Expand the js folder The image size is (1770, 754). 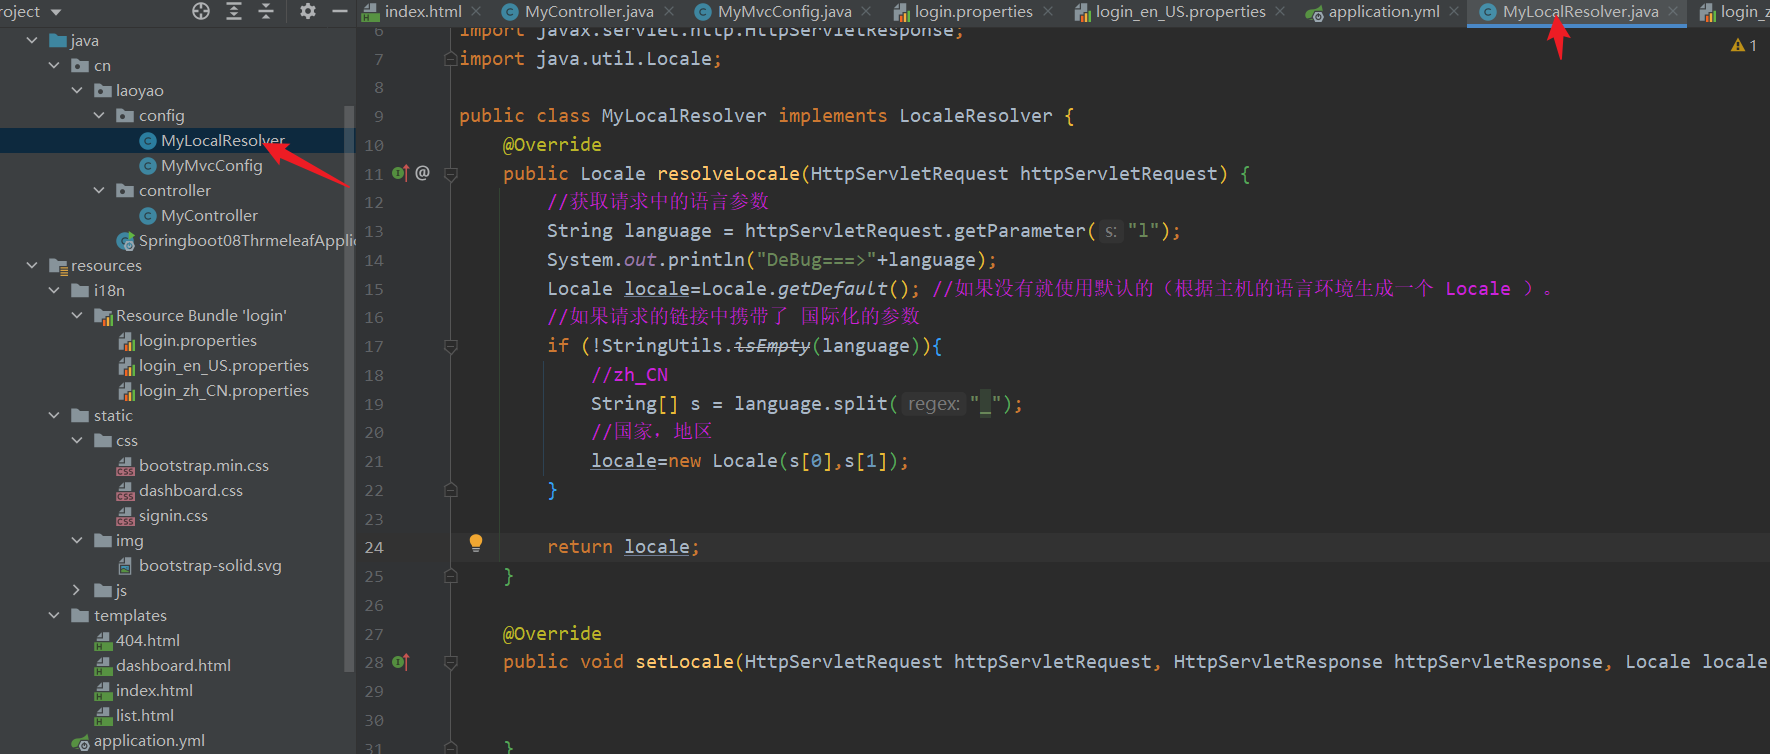77,590
